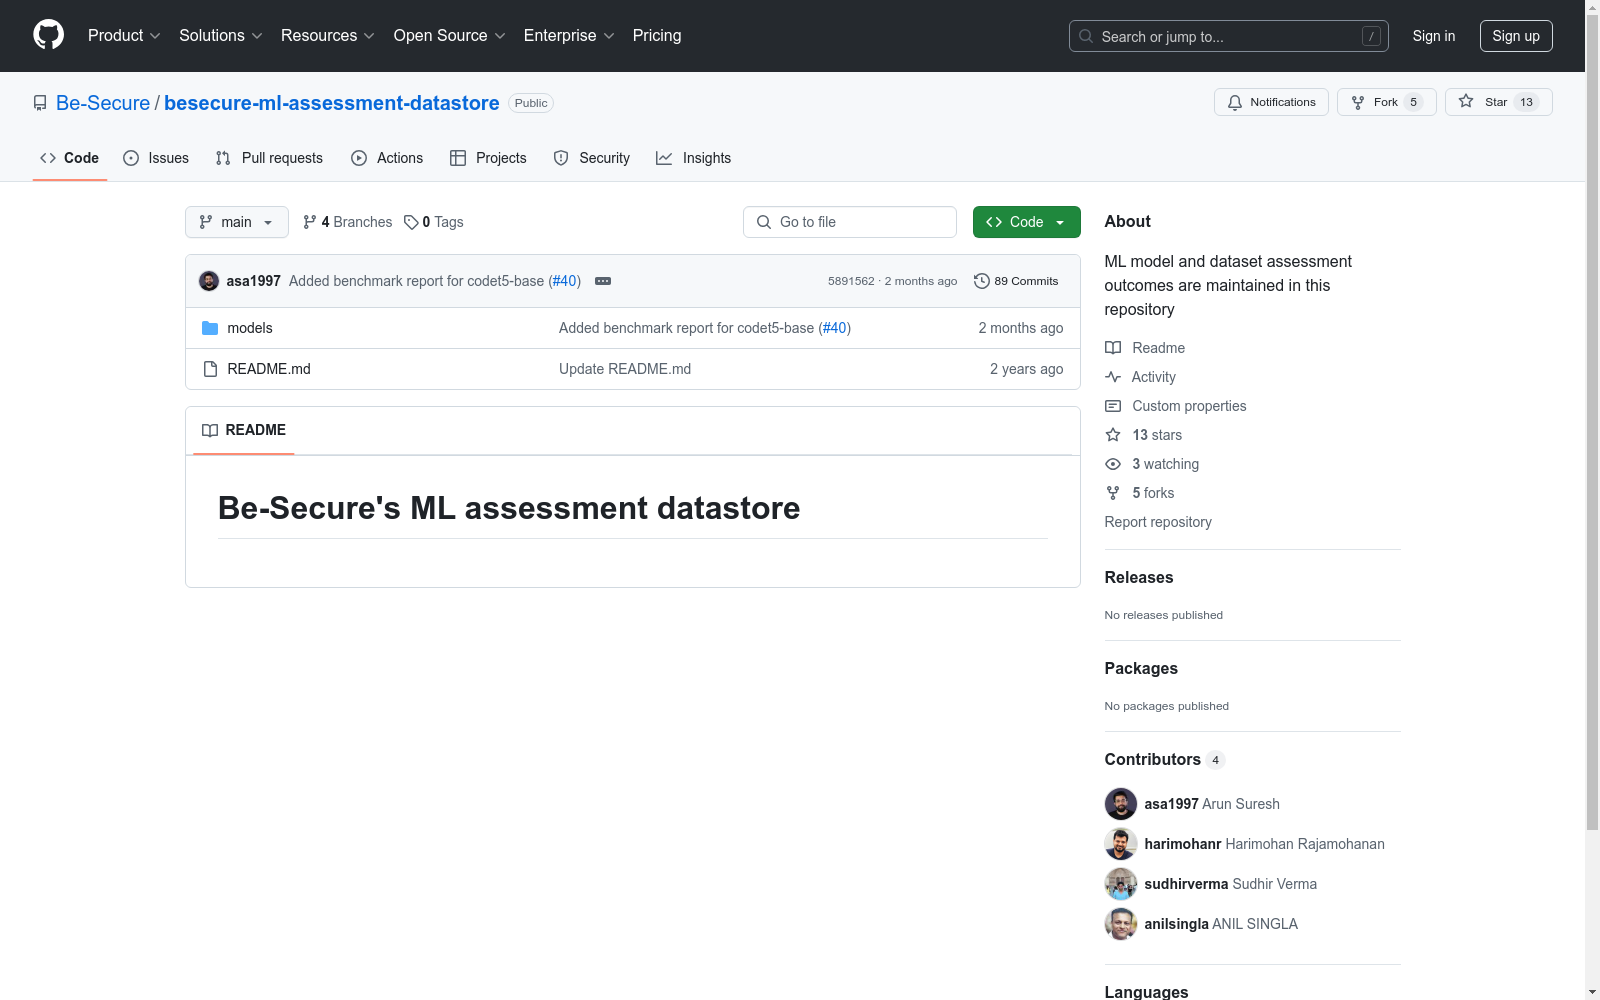Image resolution: width=1600 pixels, height=1000 pixels.
Task: Switch to the Security tab
Action: (592, 158)
